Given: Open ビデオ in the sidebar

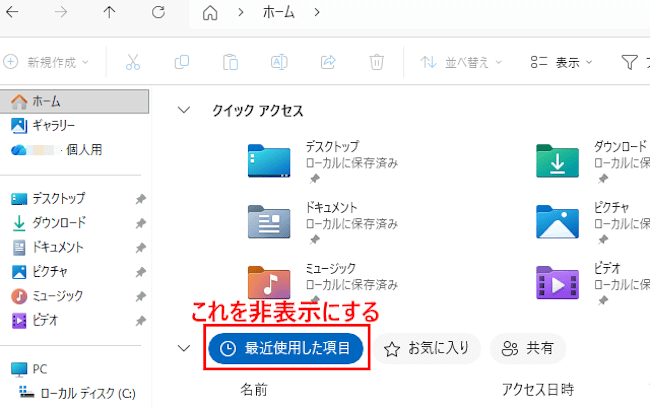Looking at the screenshot, I should pos(34,320).
